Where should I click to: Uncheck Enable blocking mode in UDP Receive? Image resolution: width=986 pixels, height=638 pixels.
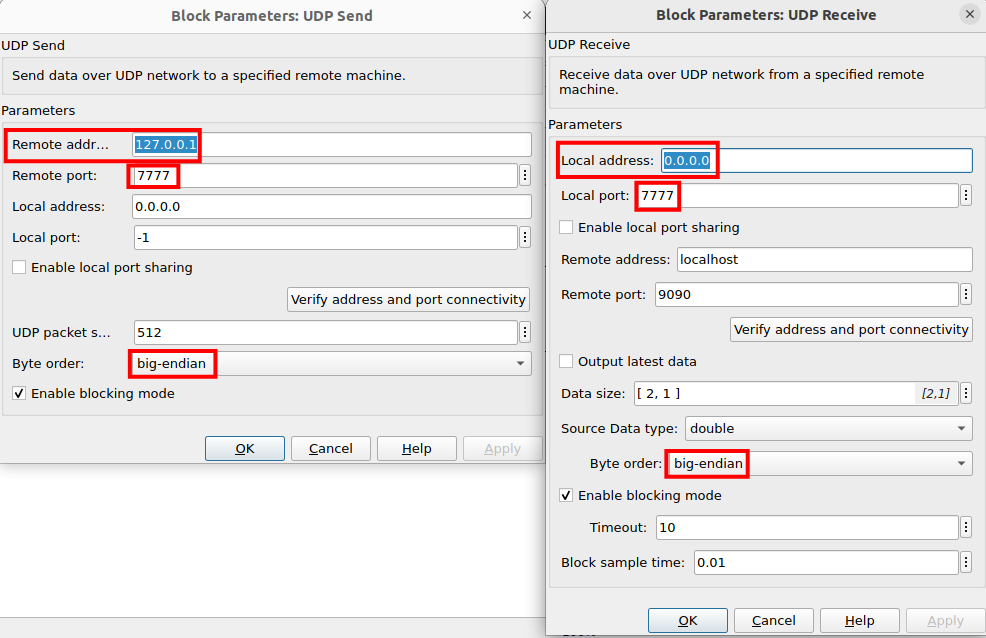[567, 495]
